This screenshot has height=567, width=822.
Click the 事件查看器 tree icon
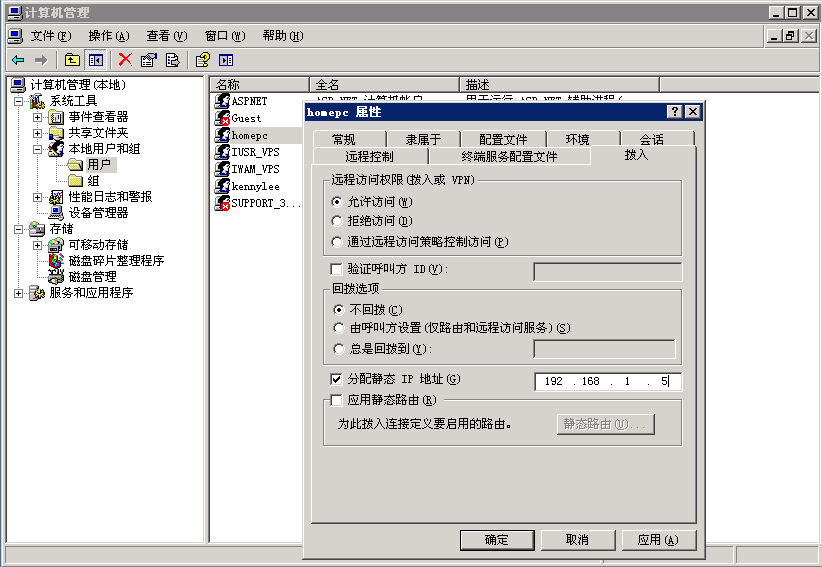pos(56,117)
